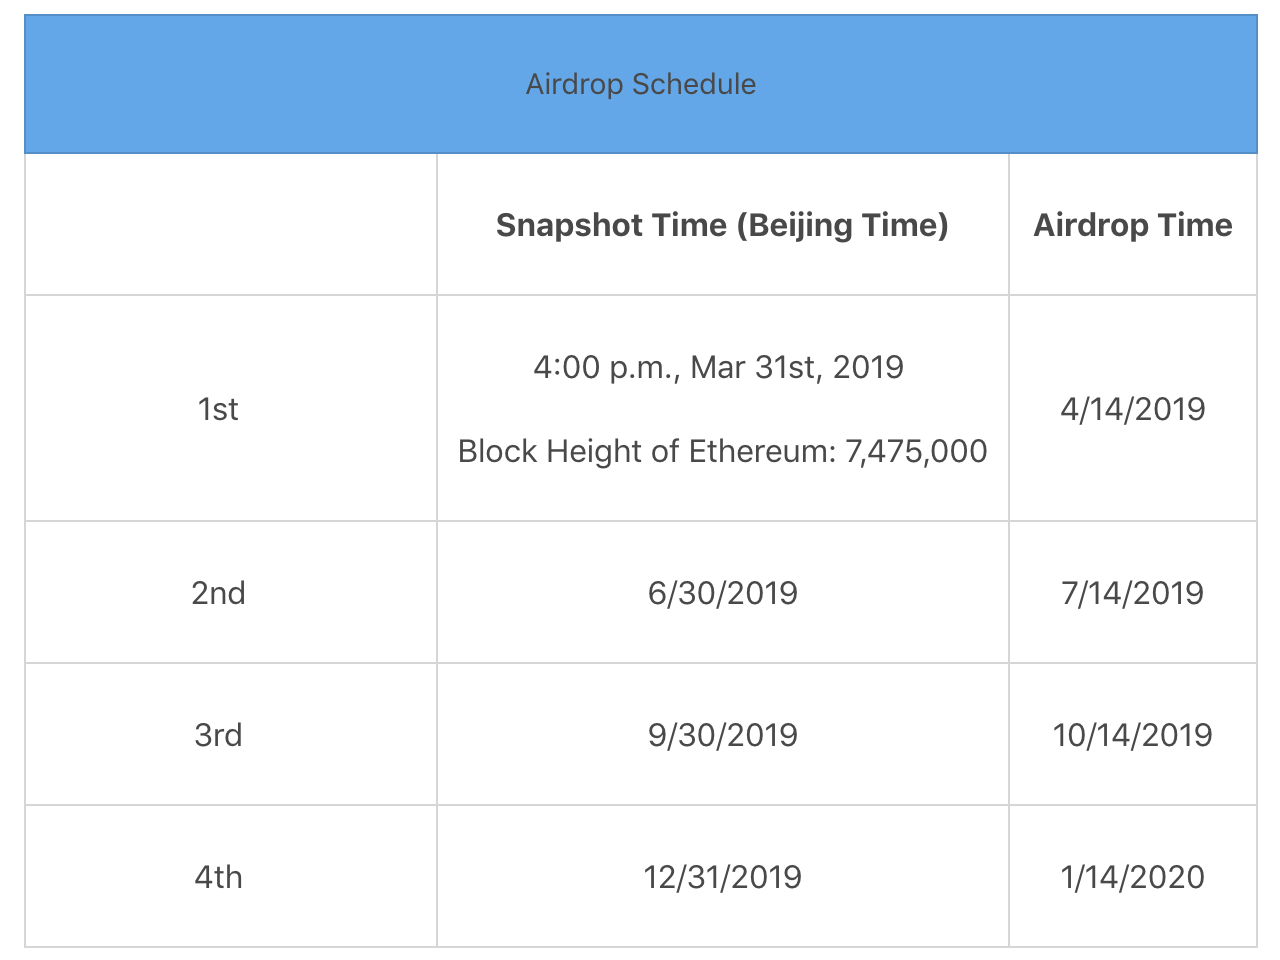Select the 4/14/2019 airdrop date
The image size is (1280, 960).
[x=1132, y=409]
